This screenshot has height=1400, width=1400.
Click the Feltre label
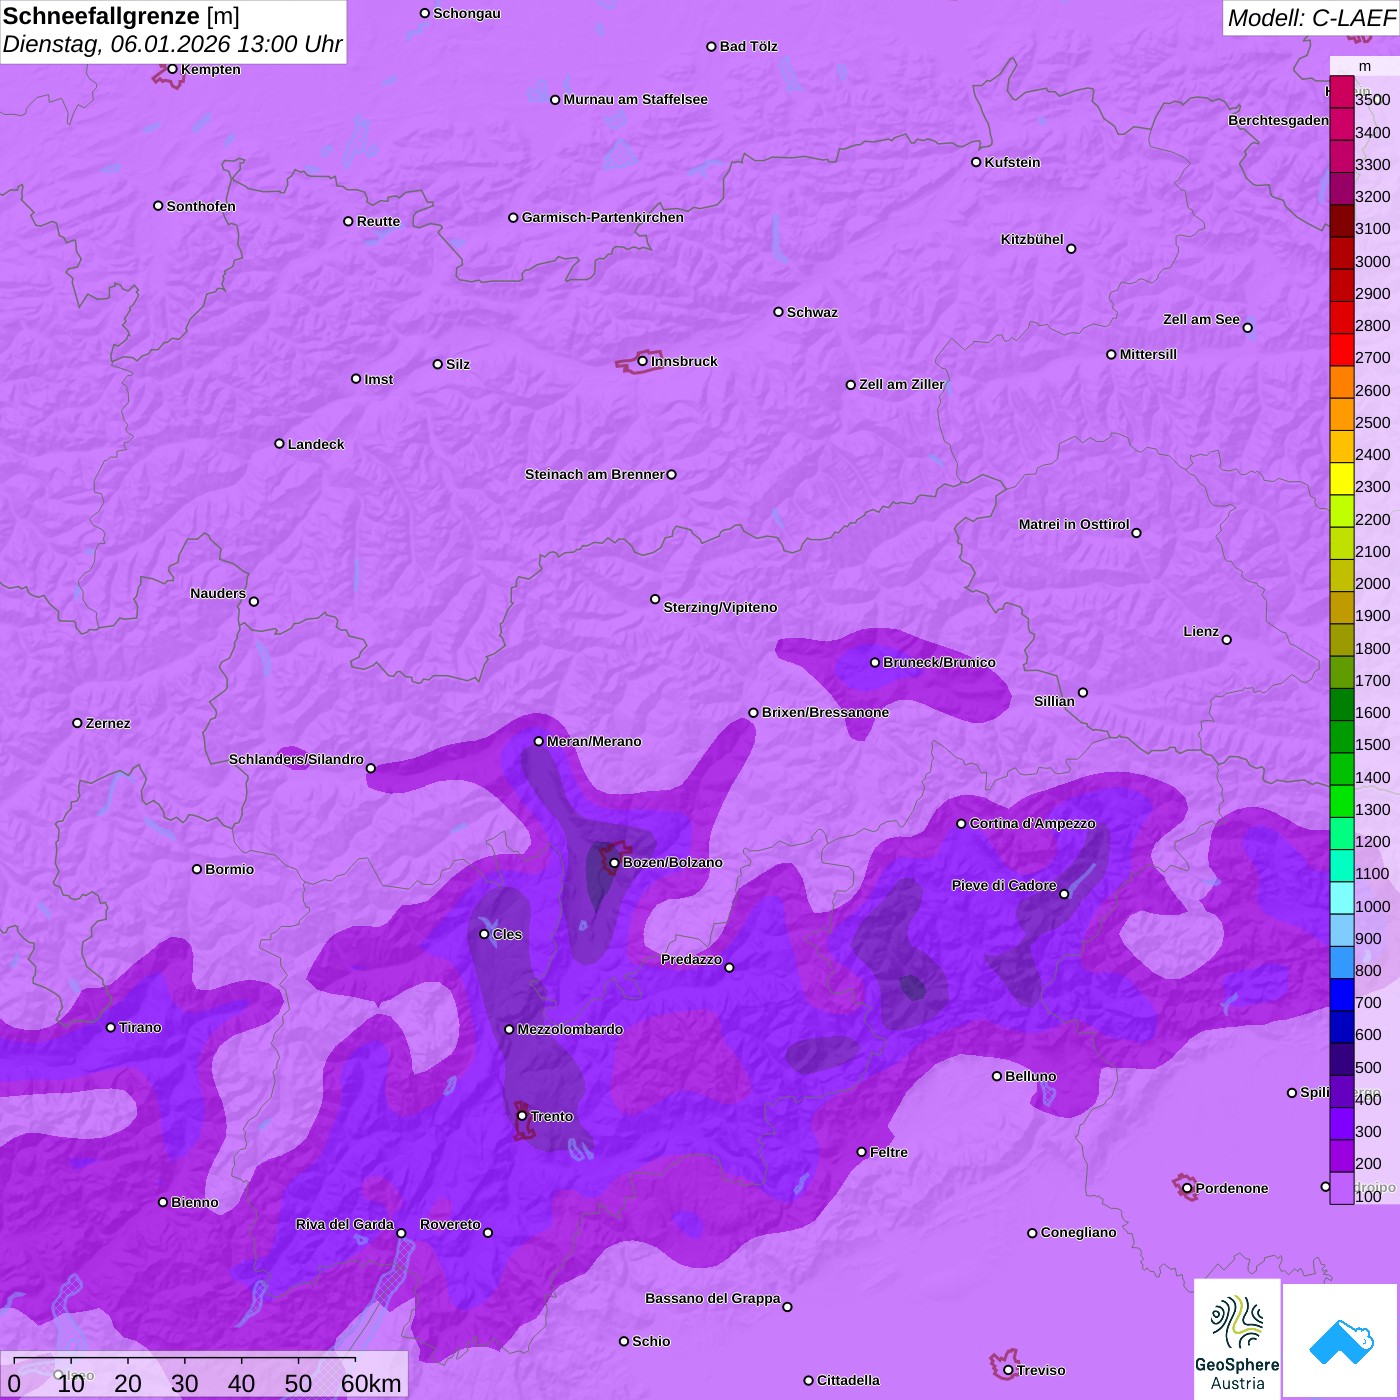pyautogui.click(x=889, y=1152)
